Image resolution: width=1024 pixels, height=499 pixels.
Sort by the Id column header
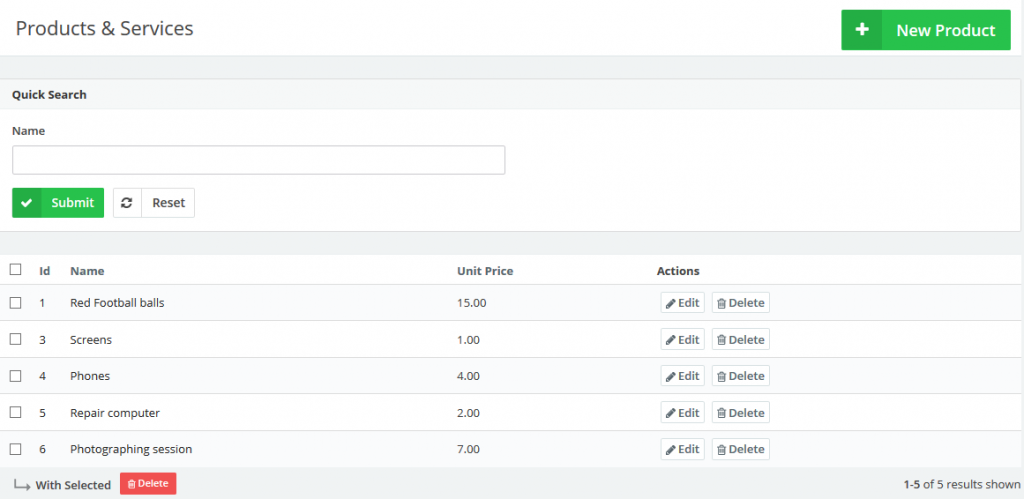tap(45, 271)
